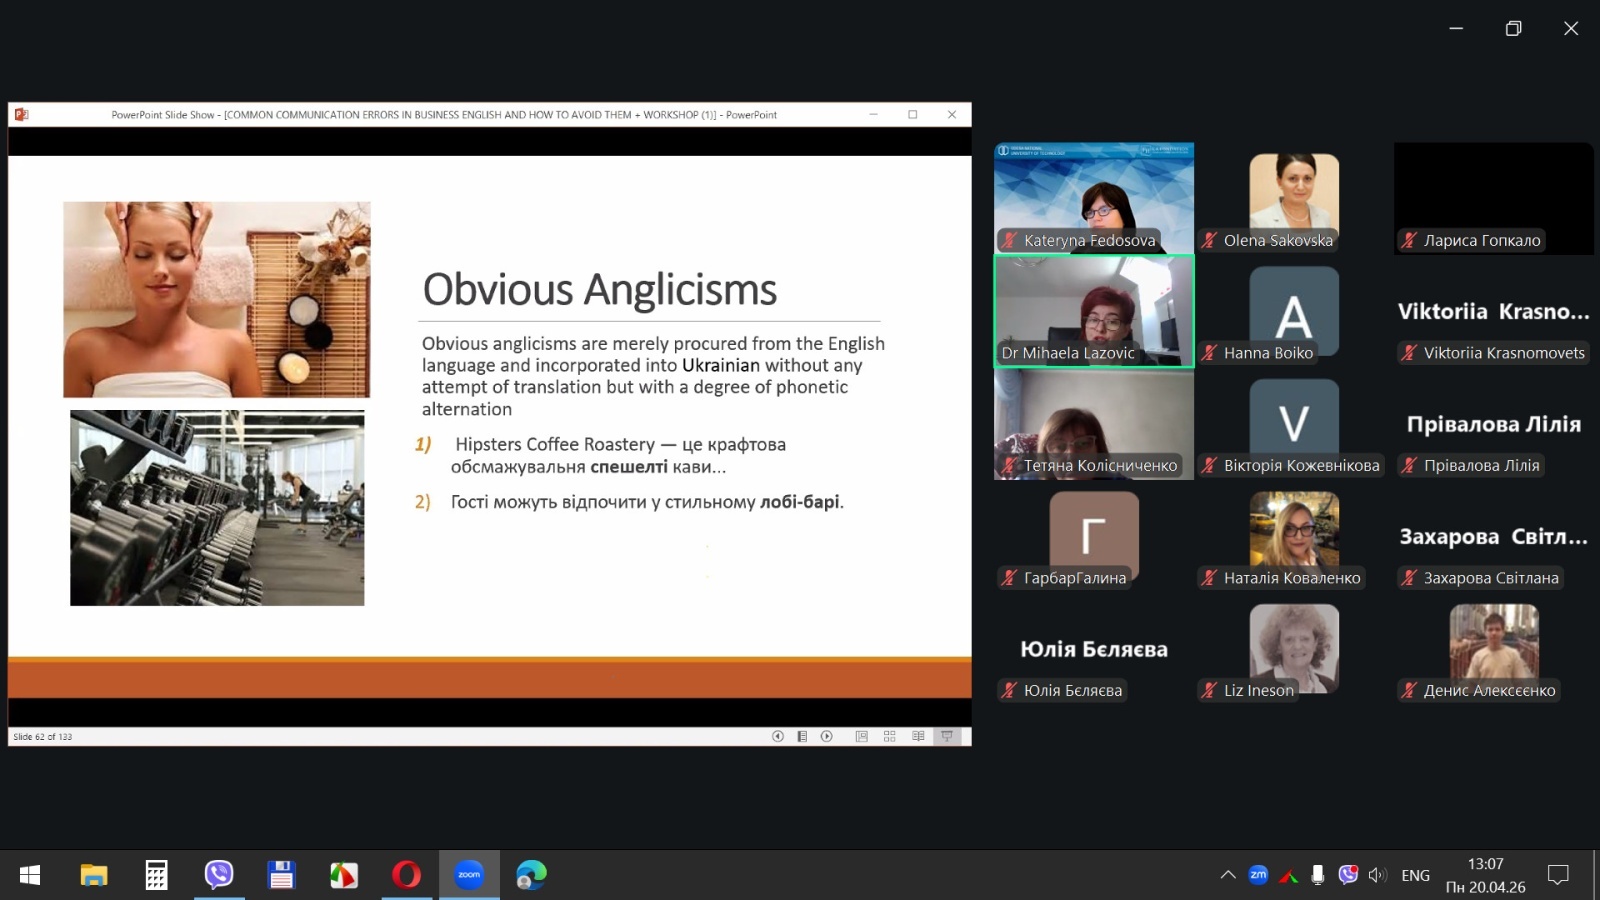Launch Microsoft Edge from the taskbar
This screenshot has width=1600, height=900.
tap(531, 875)
